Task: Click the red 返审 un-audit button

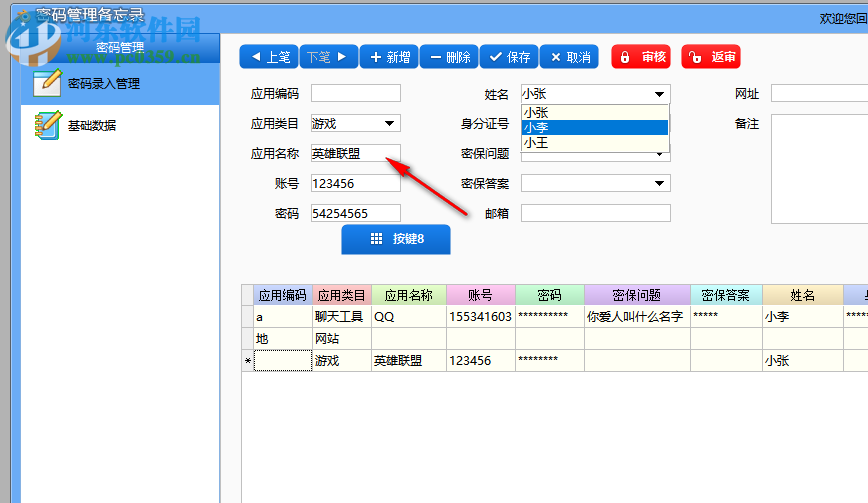Action: coord(711,57)
